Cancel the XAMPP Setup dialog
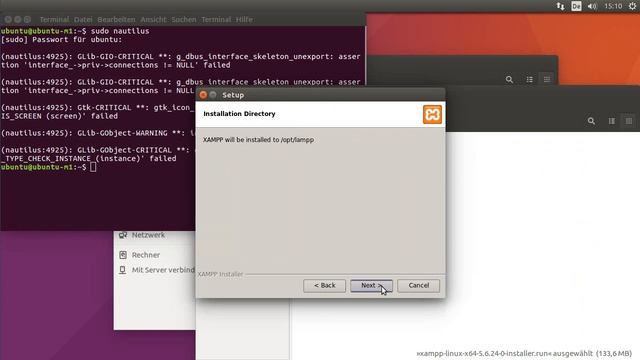 tap(419, 285)
